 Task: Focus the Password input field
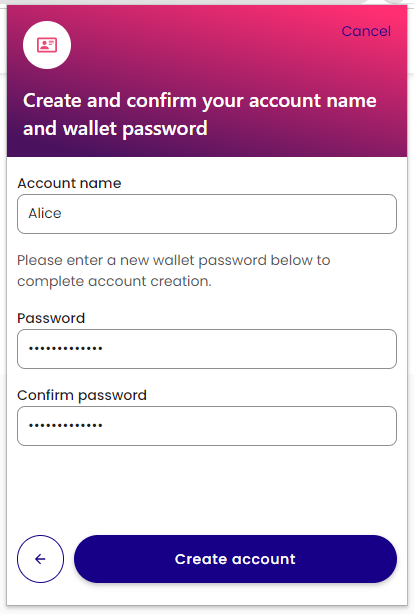coord(207,349)
